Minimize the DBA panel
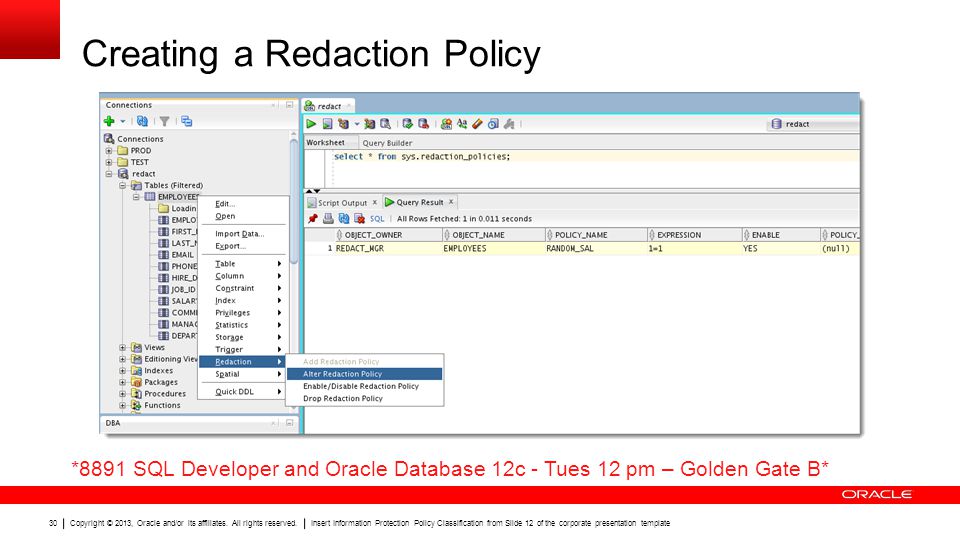This screenshot has width=960, height=540. click(x=289, y=423)
